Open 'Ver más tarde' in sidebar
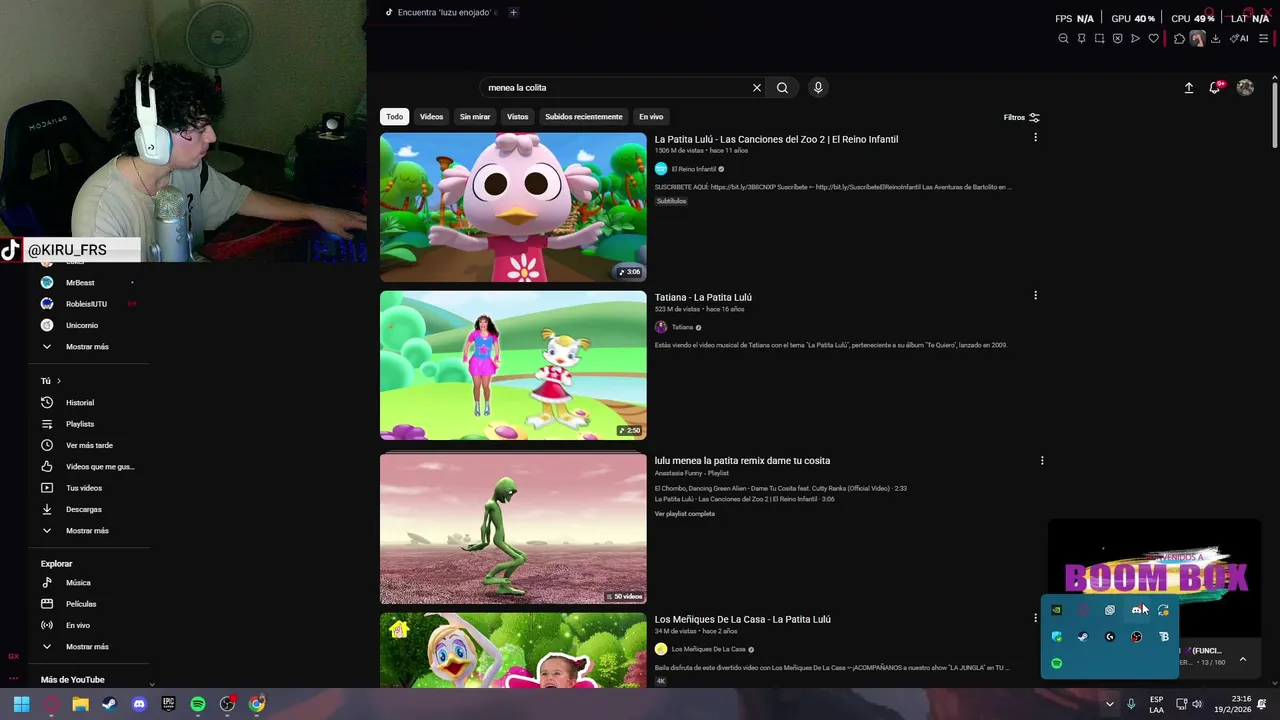Image resolution: width=1280 pixels, height=720 pixels. [88, 445]
